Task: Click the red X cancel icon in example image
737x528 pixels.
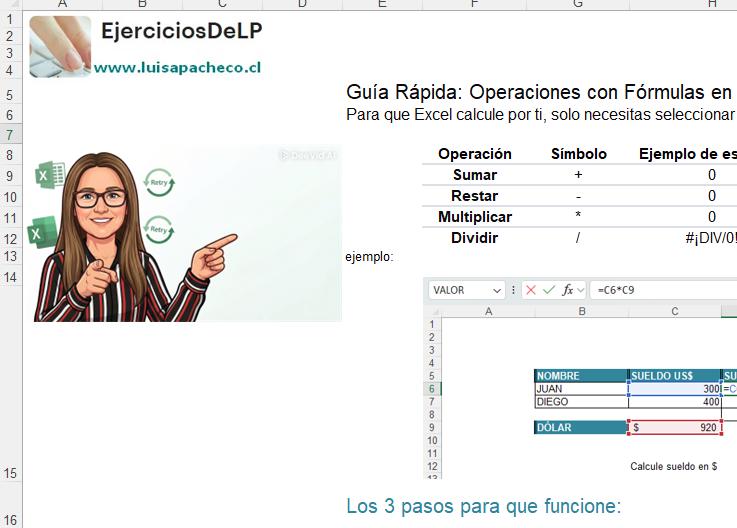Action: [531, 290]
